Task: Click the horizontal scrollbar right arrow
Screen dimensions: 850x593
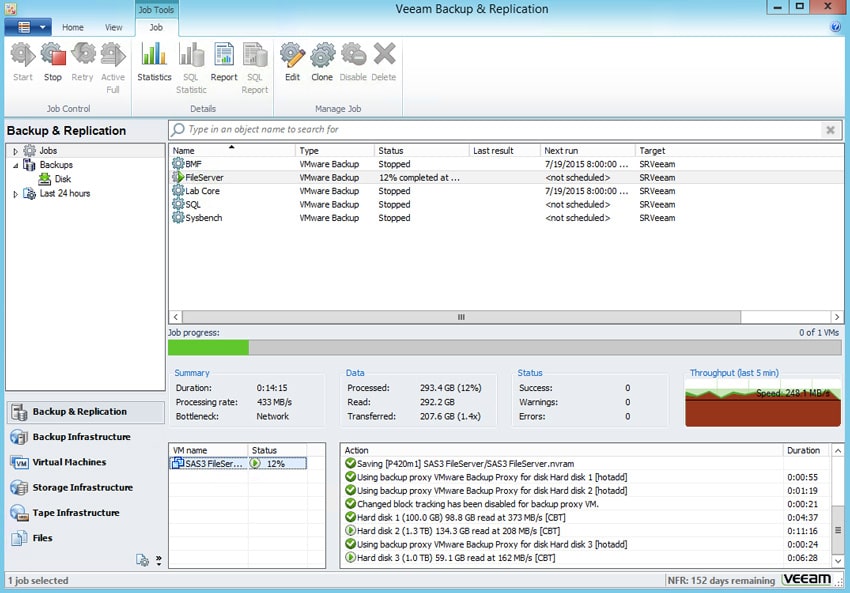Action: pyautogui.click(x=836, y=317)
